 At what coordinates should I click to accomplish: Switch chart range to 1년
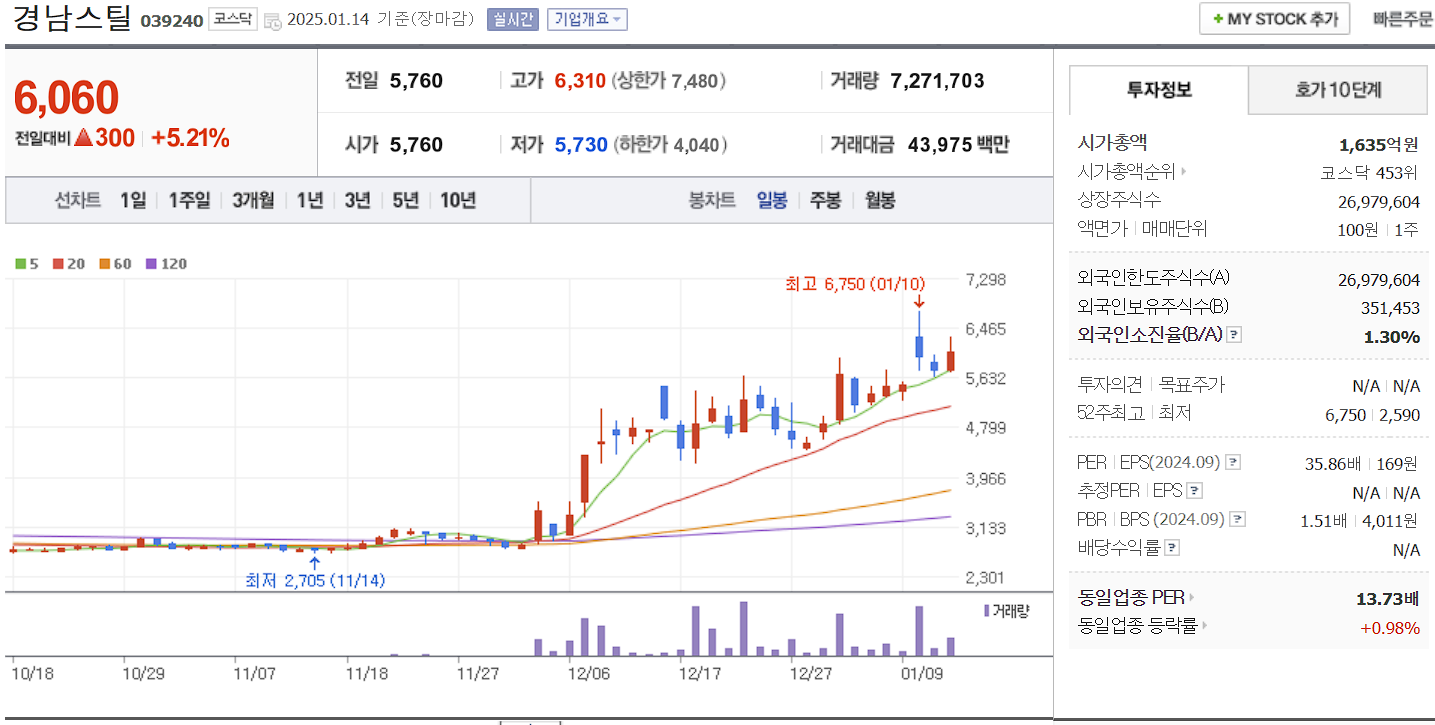click(309, 200)
